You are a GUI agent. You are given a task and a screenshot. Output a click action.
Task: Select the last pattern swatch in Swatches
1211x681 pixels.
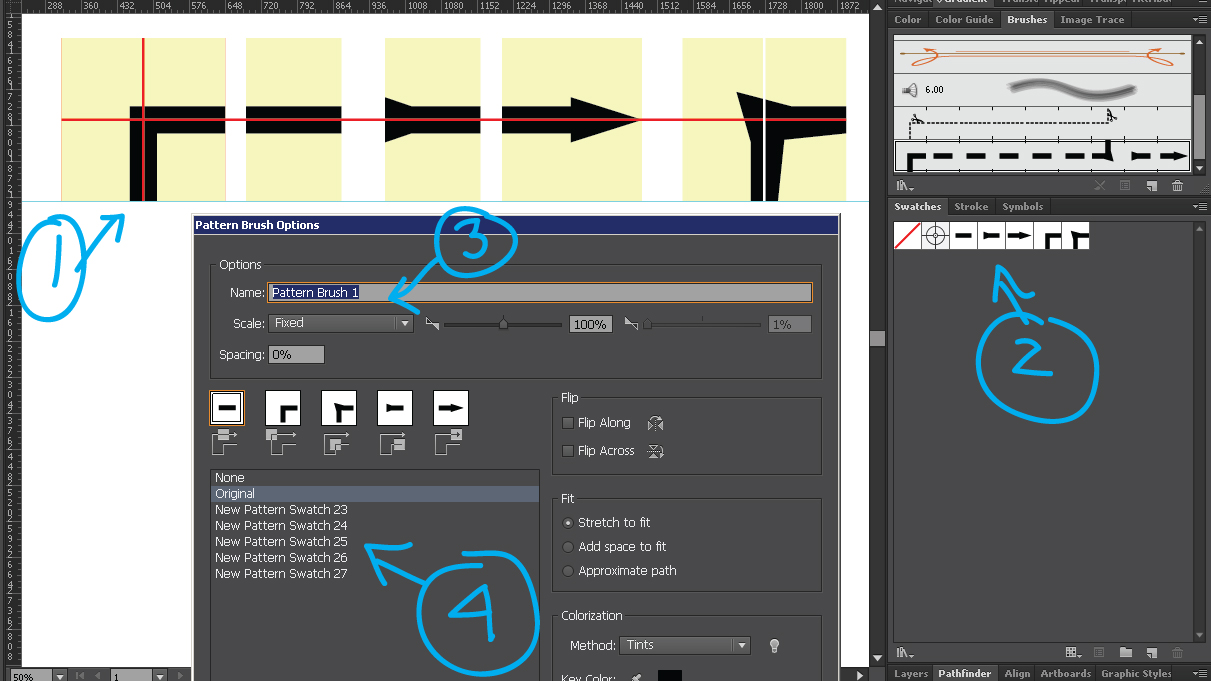tap(1075, 236)
